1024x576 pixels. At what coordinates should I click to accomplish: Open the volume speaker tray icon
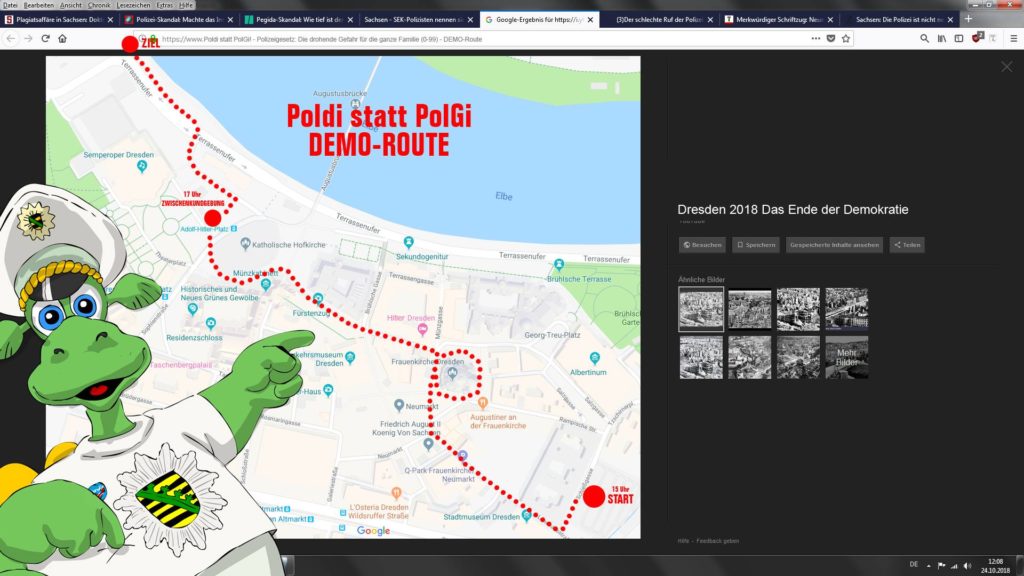967,566
